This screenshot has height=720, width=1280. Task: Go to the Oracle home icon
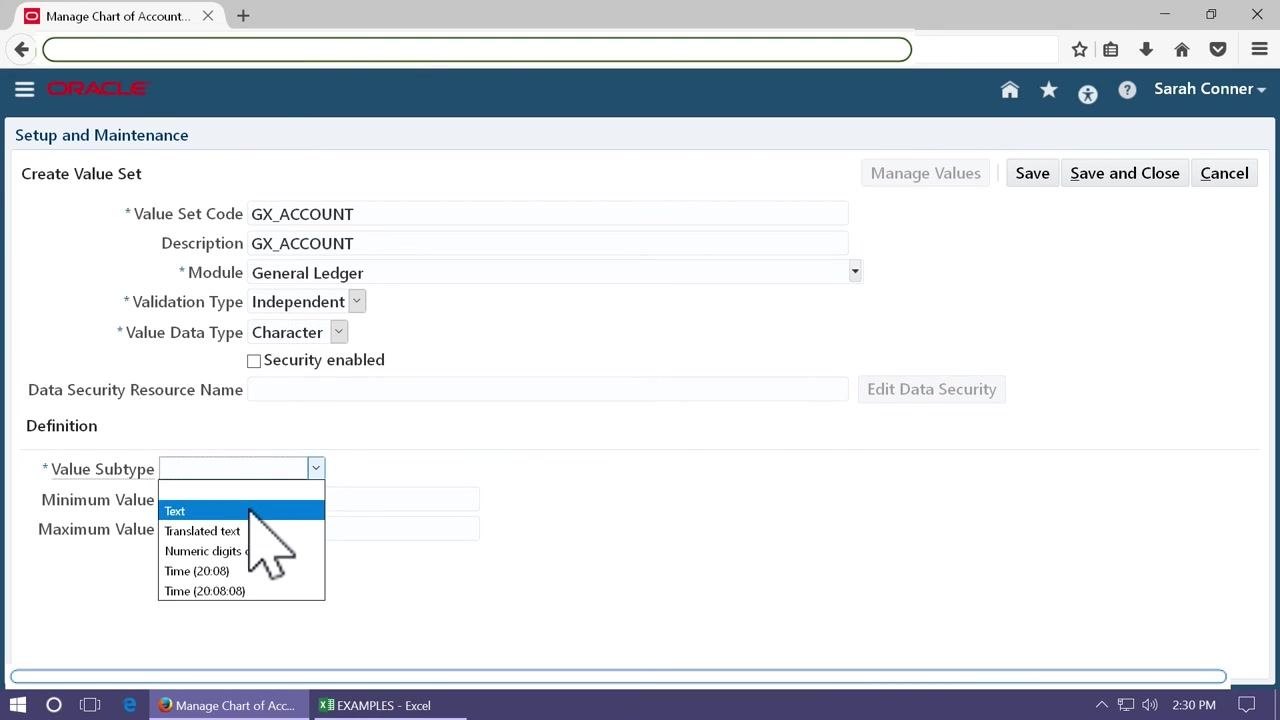(x=1010, y=90)
